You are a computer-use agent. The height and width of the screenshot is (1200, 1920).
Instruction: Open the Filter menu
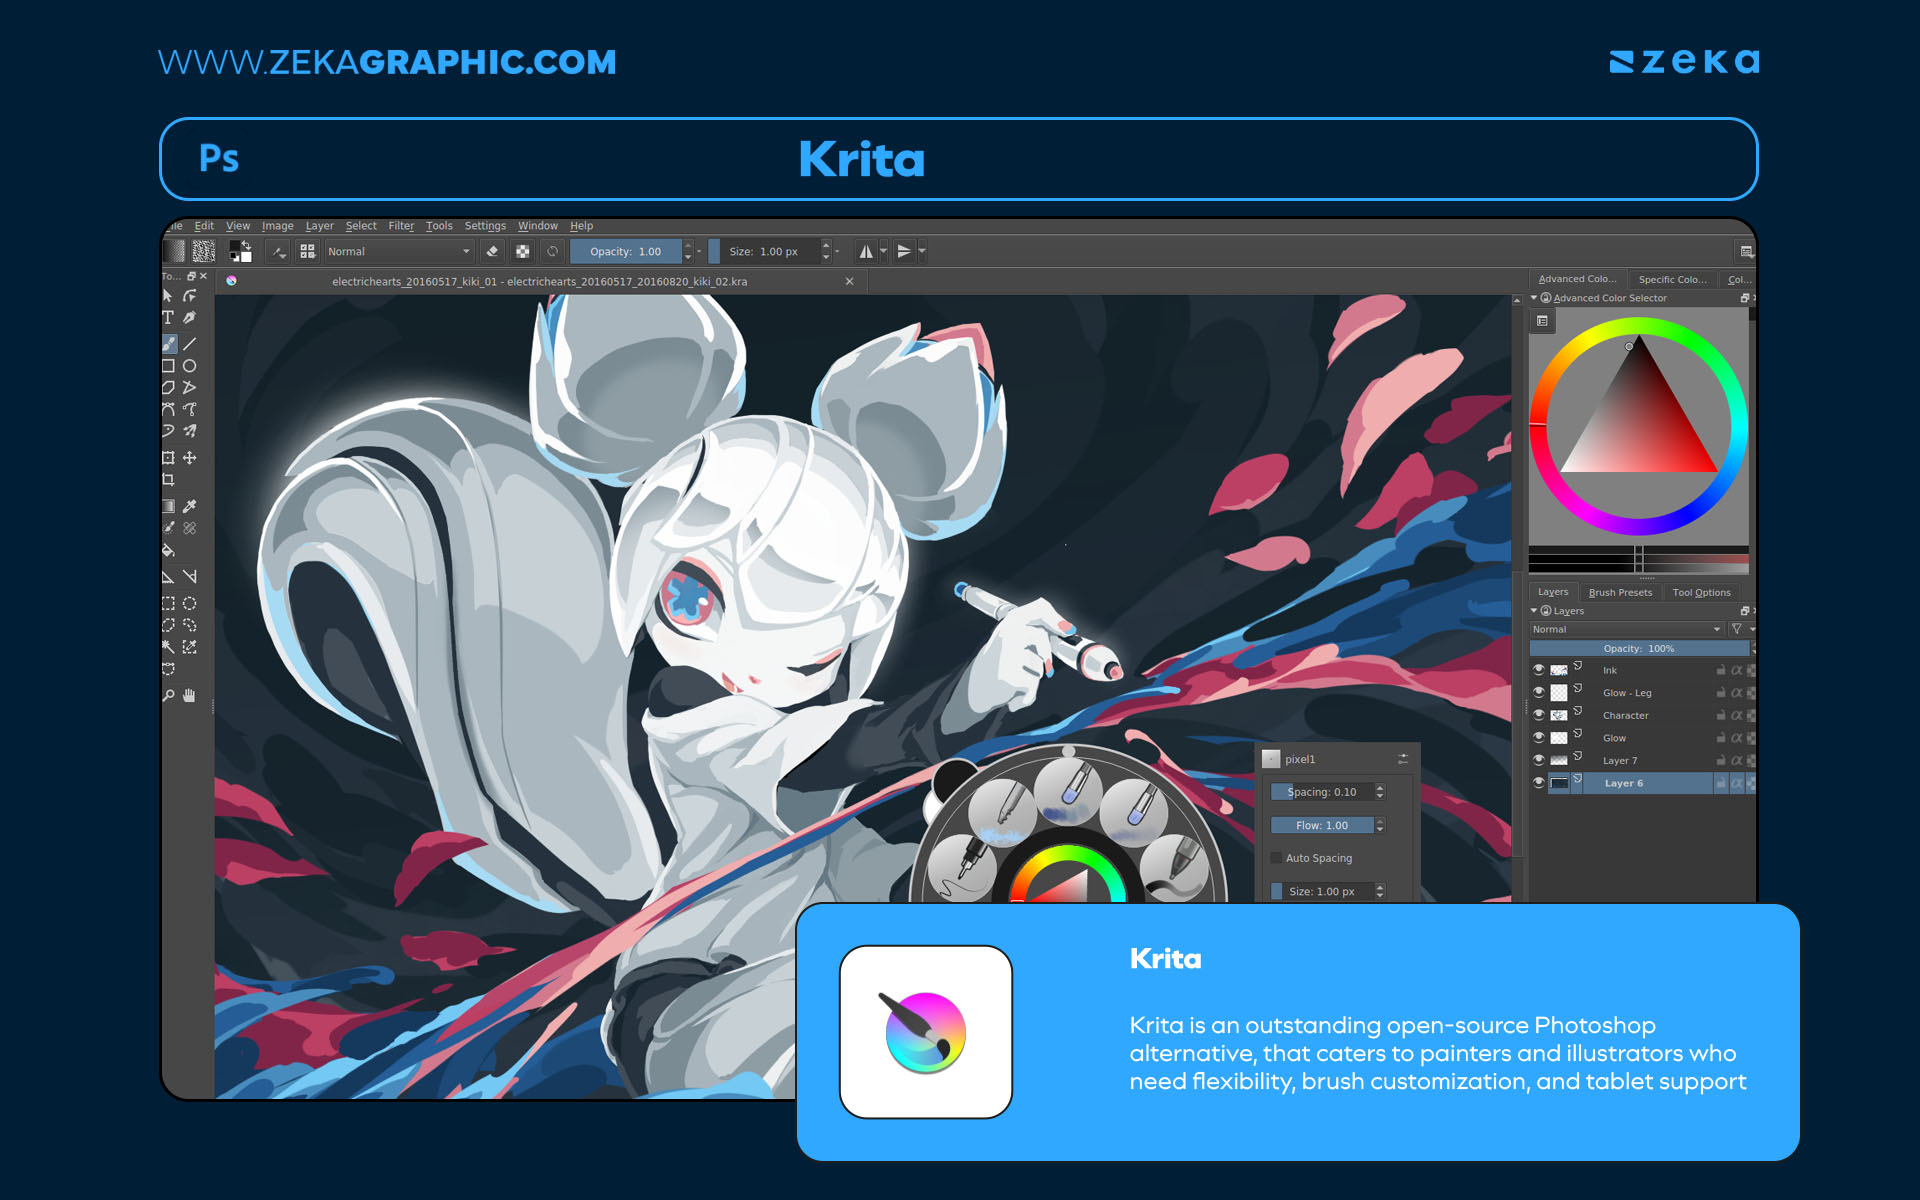pyautogui.click(x=401, y=225)
